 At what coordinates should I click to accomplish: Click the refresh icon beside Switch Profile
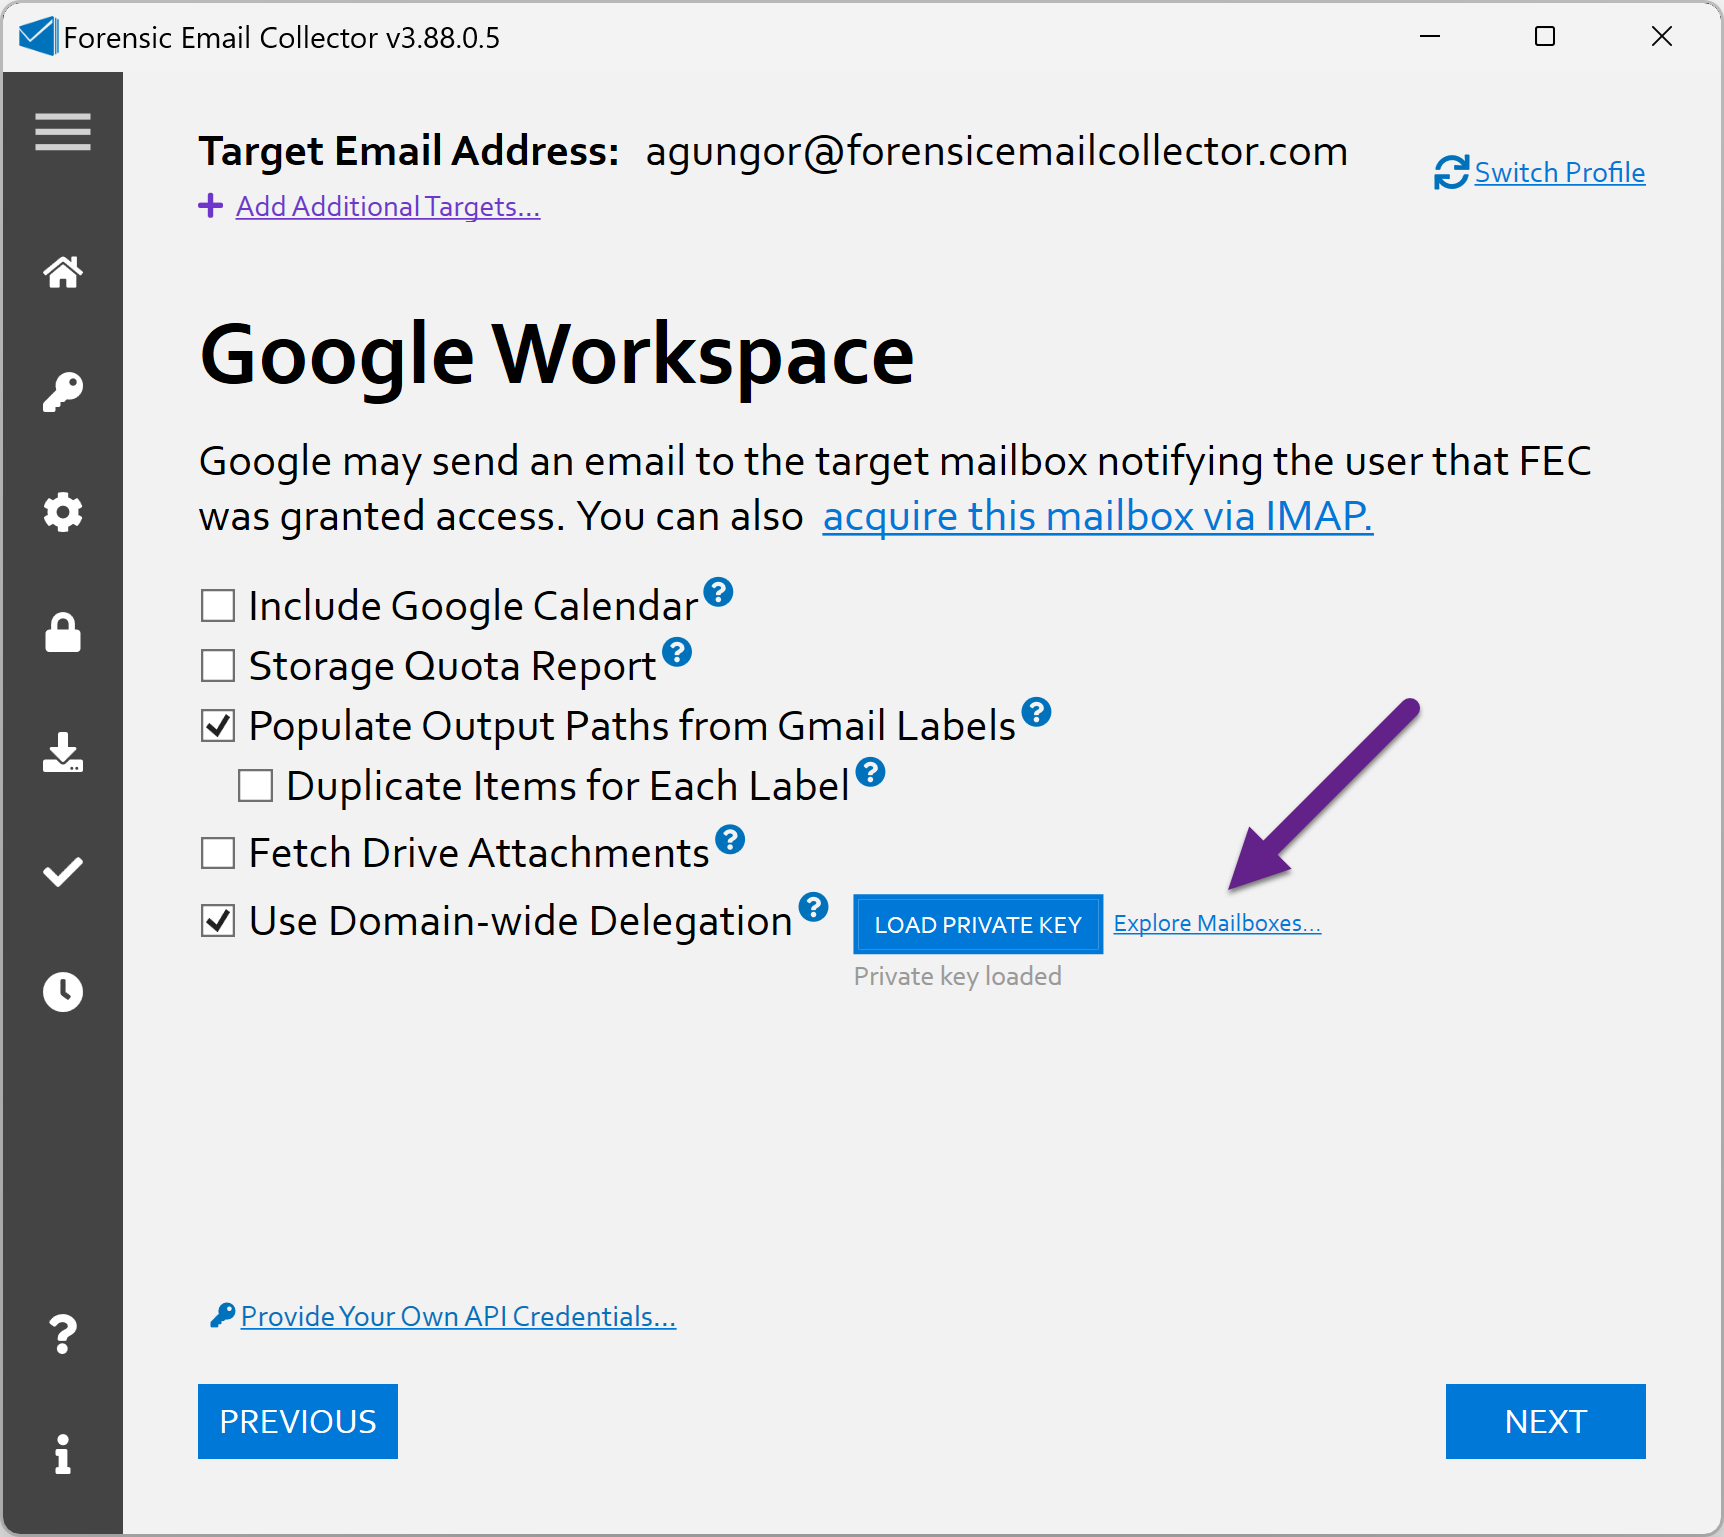coord(1452,172)
